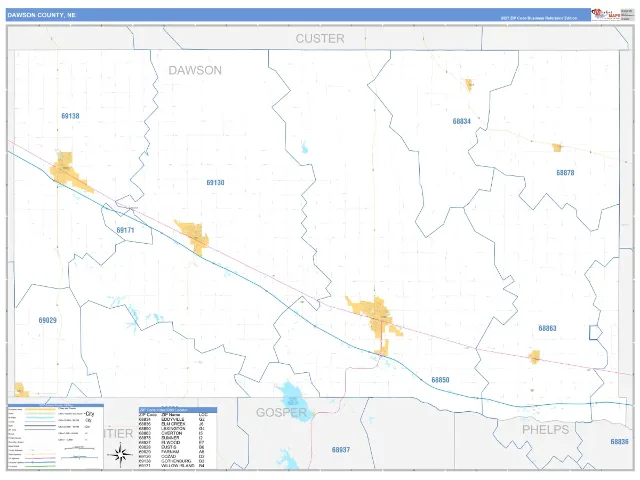640x480 pixels.
Task: Click the GOTHENBURG row in ZIP index
Action: point(173,461)
